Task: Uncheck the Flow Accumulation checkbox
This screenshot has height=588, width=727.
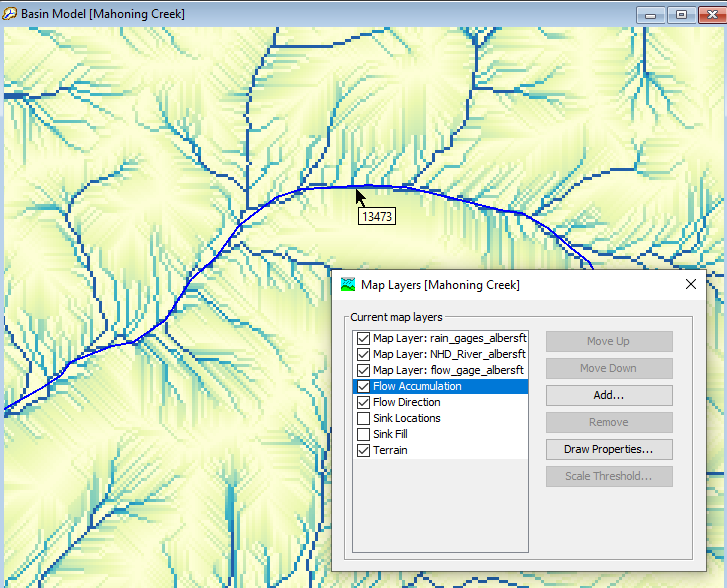Action: click(364, 386)
